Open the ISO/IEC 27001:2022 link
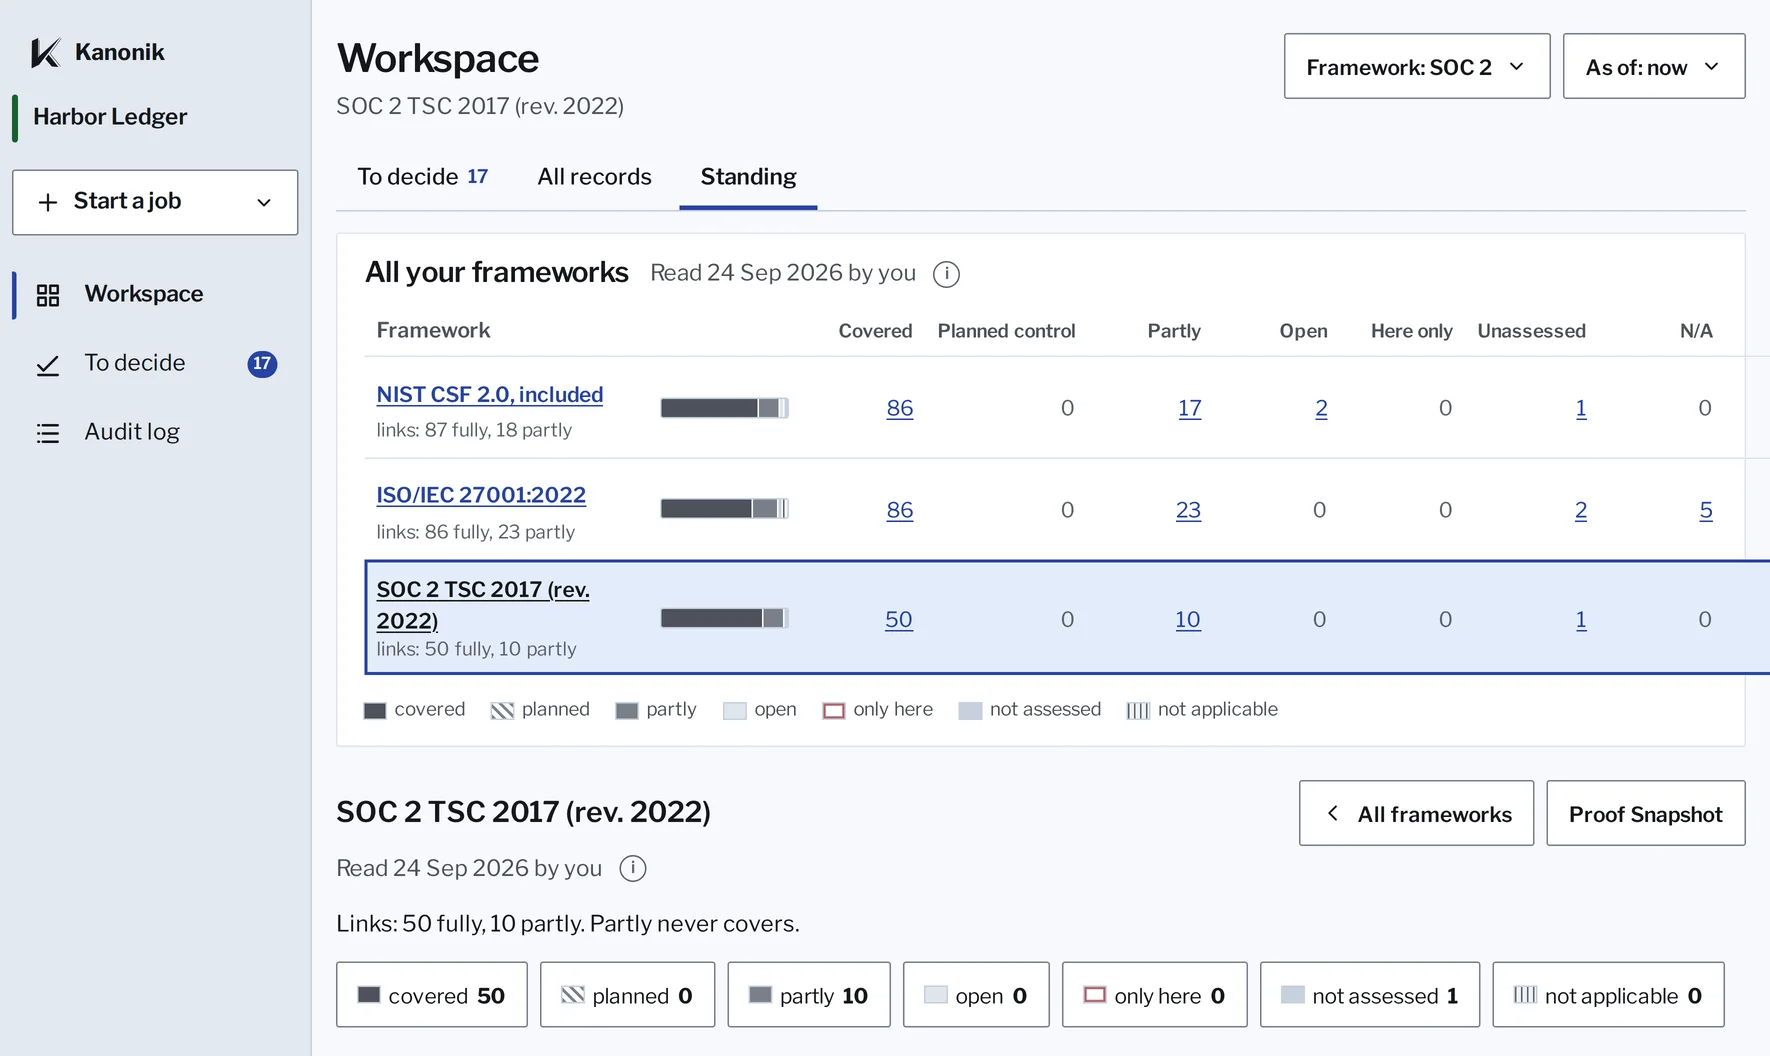 tap(481, 495)
